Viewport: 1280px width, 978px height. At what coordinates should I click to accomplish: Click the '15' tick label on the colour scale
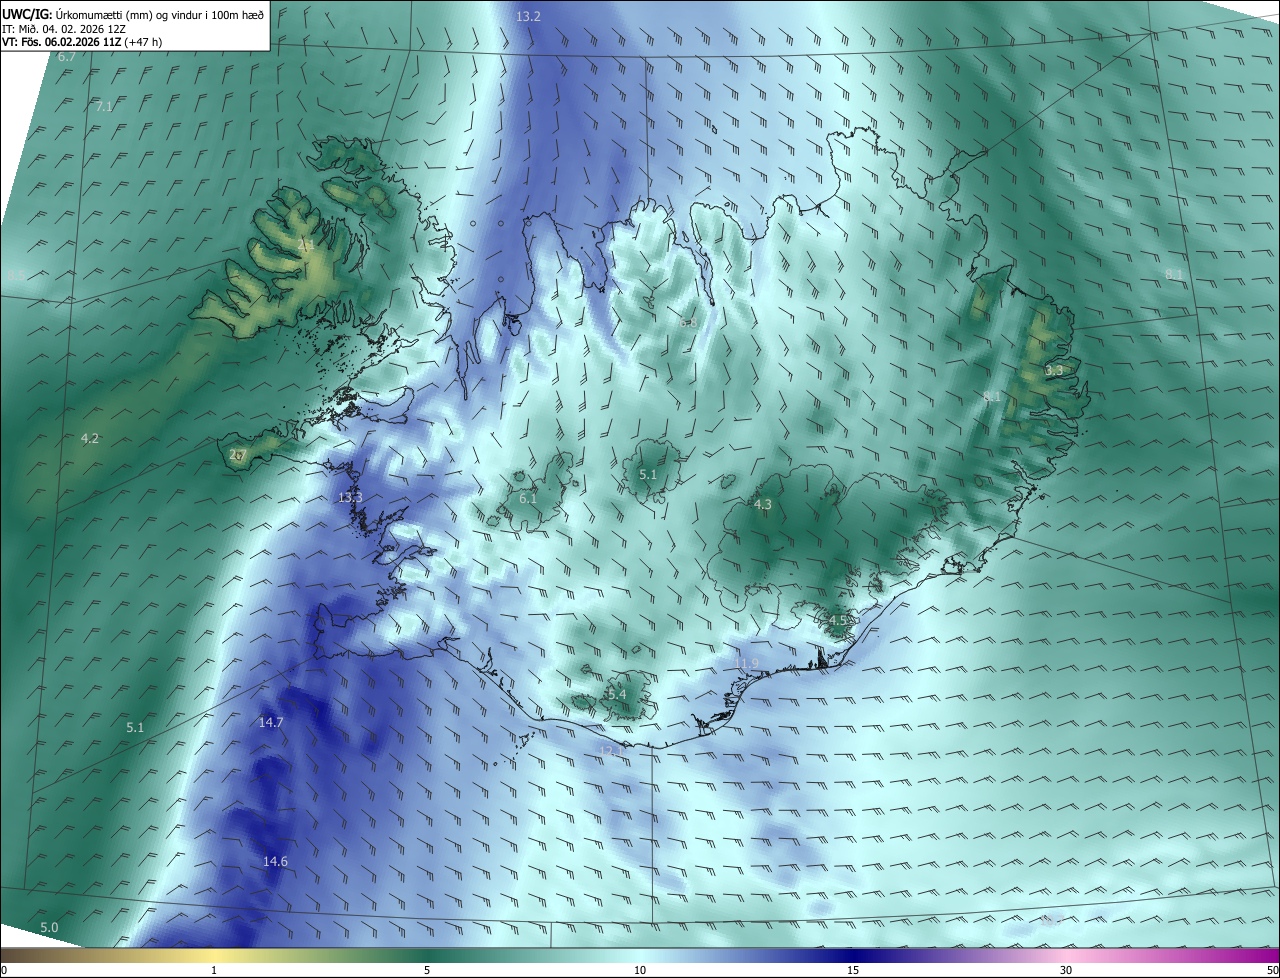point(853,970)
